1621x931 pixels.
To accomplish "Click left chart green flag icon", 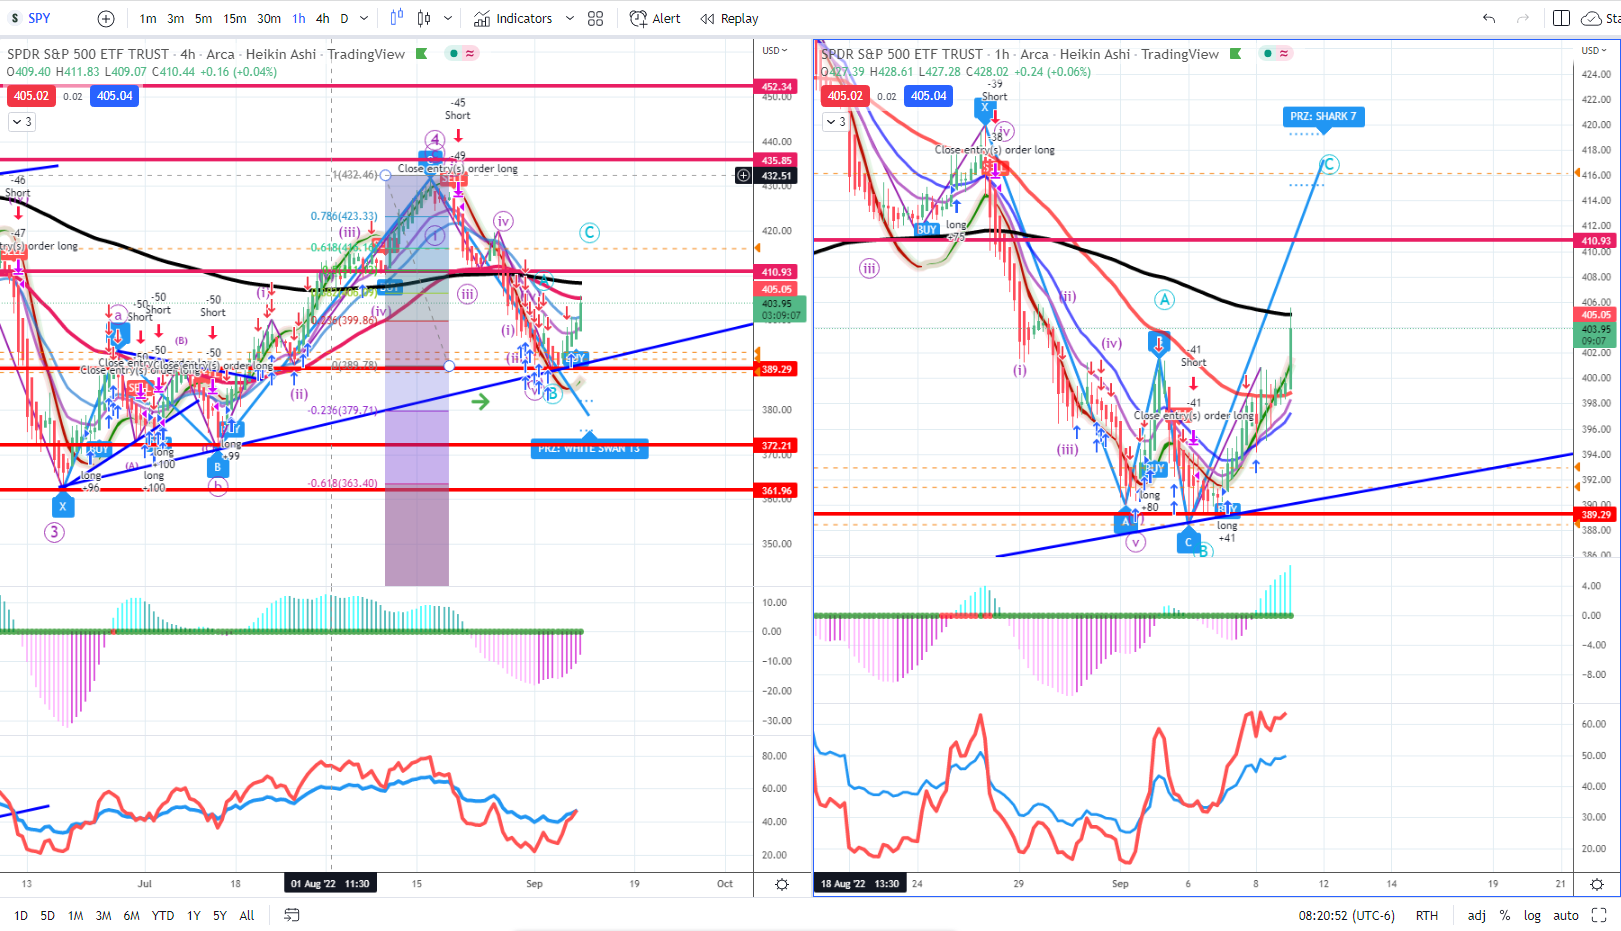I will click(422, 54).
